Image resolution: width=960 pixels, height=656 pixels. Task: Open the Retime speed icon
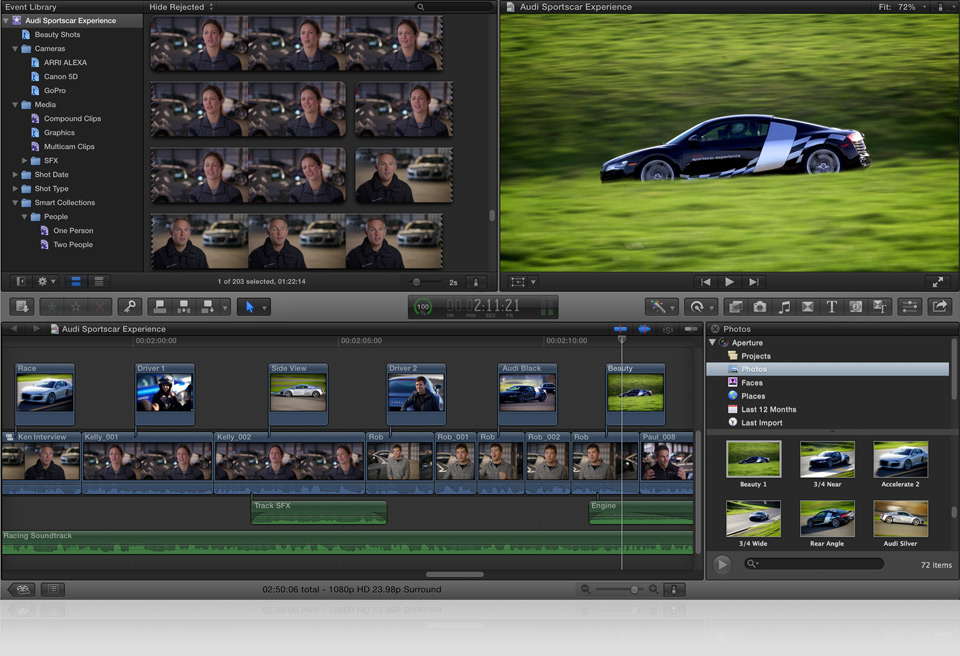point(697,307)
